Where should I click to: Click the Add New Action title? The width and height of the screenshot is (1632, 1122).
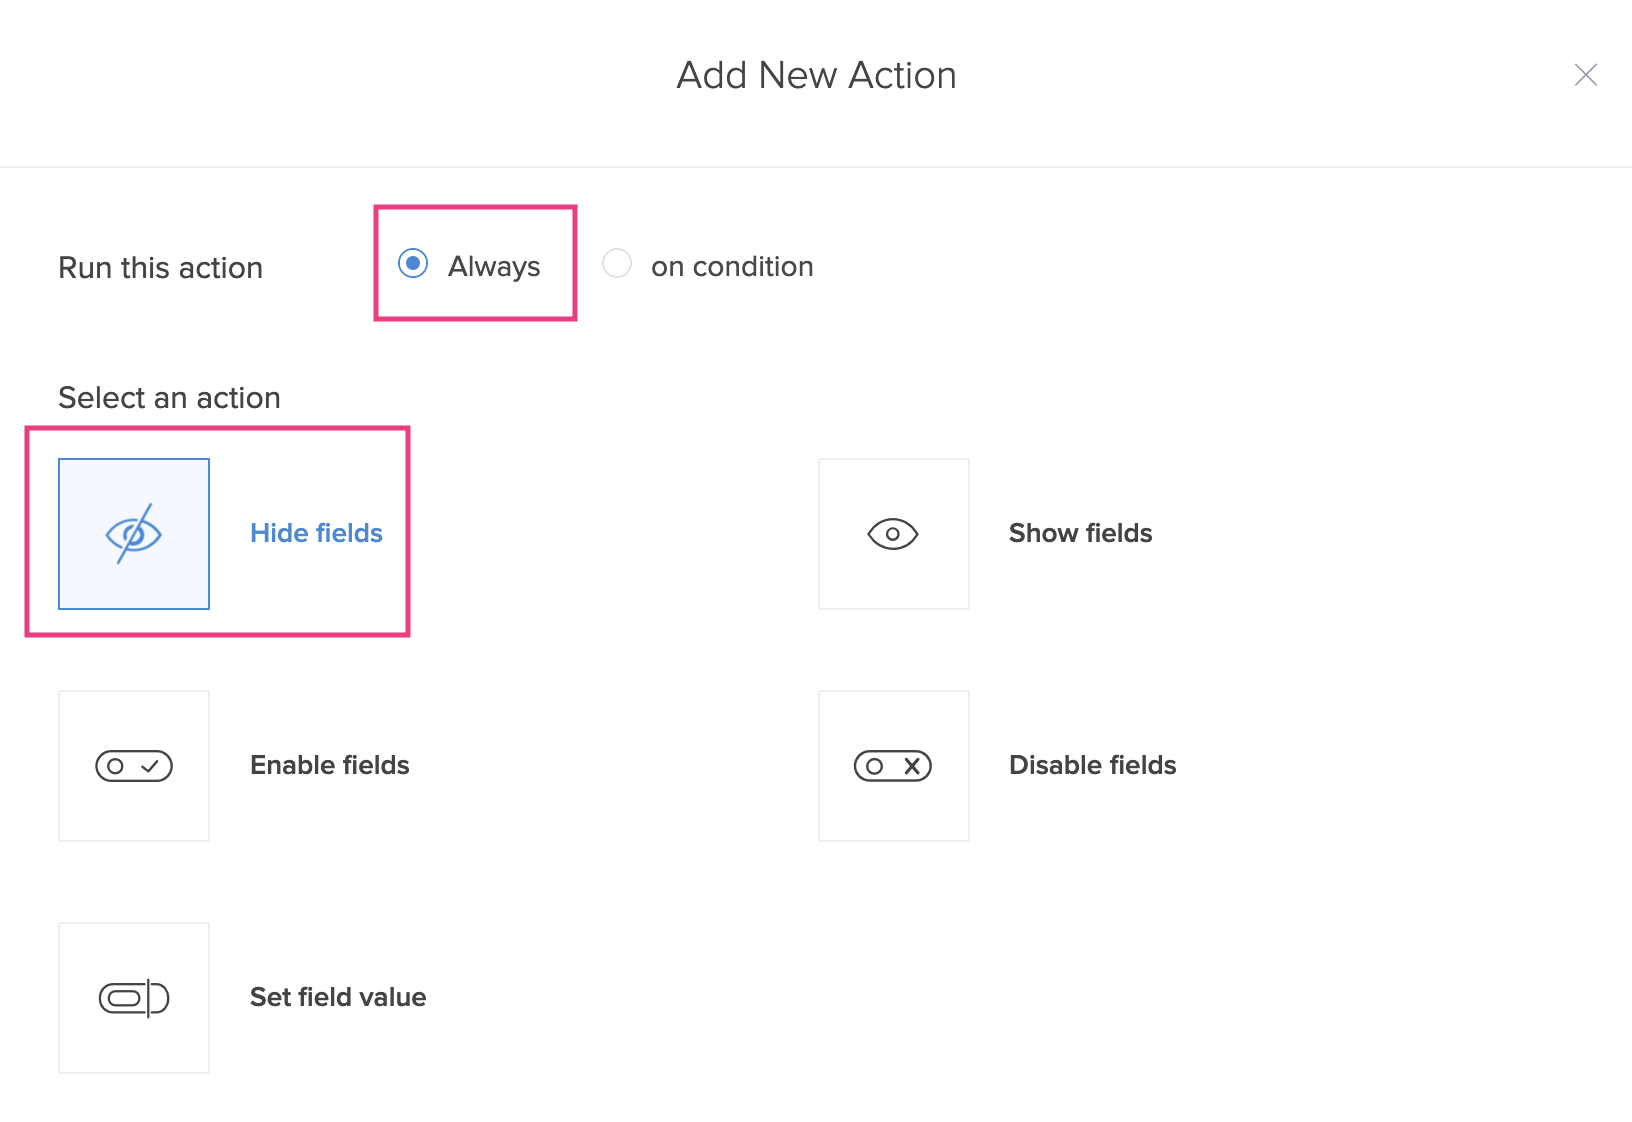click(x=816, y=76)
